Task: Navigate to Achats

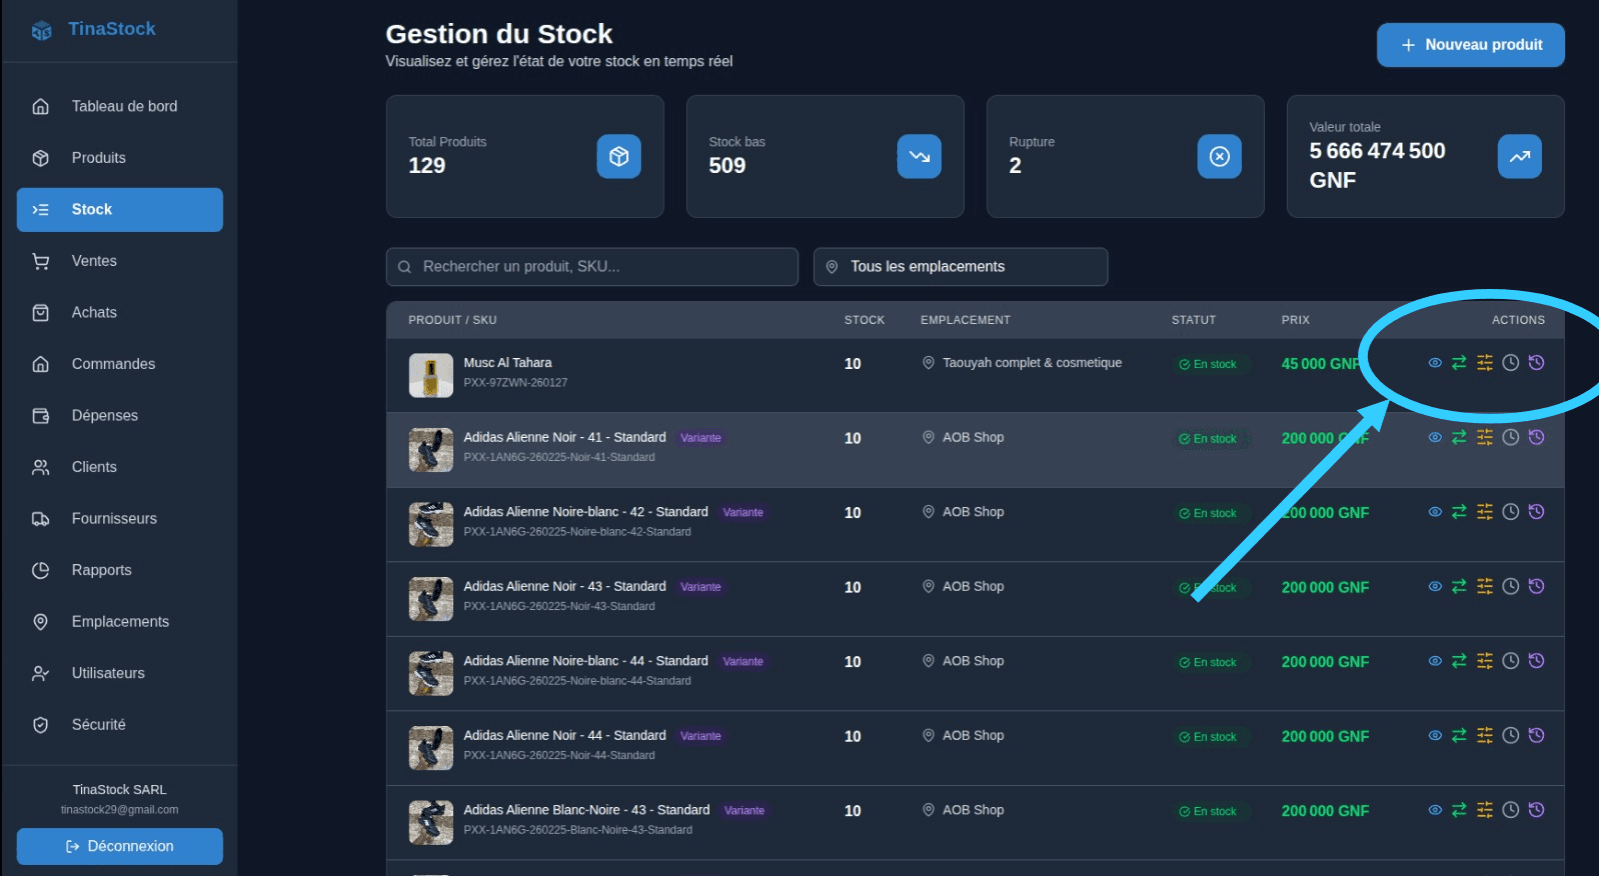Action: point(120,313)
